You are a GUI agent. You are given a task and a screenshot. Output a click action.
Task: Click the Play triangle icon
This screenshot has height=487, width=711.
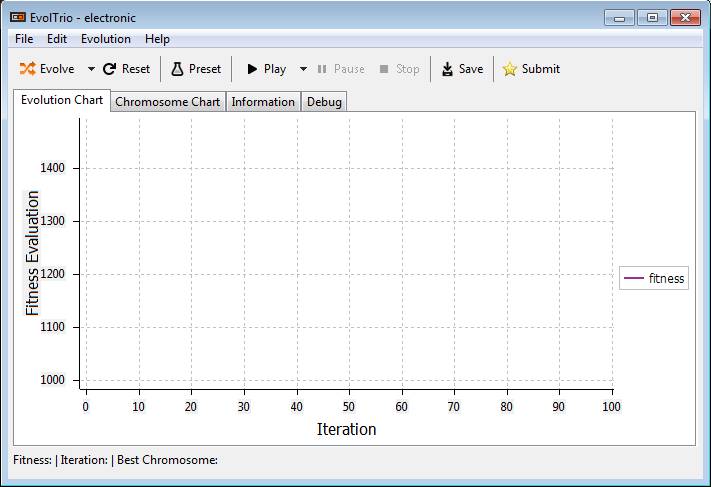pos(252,69)
